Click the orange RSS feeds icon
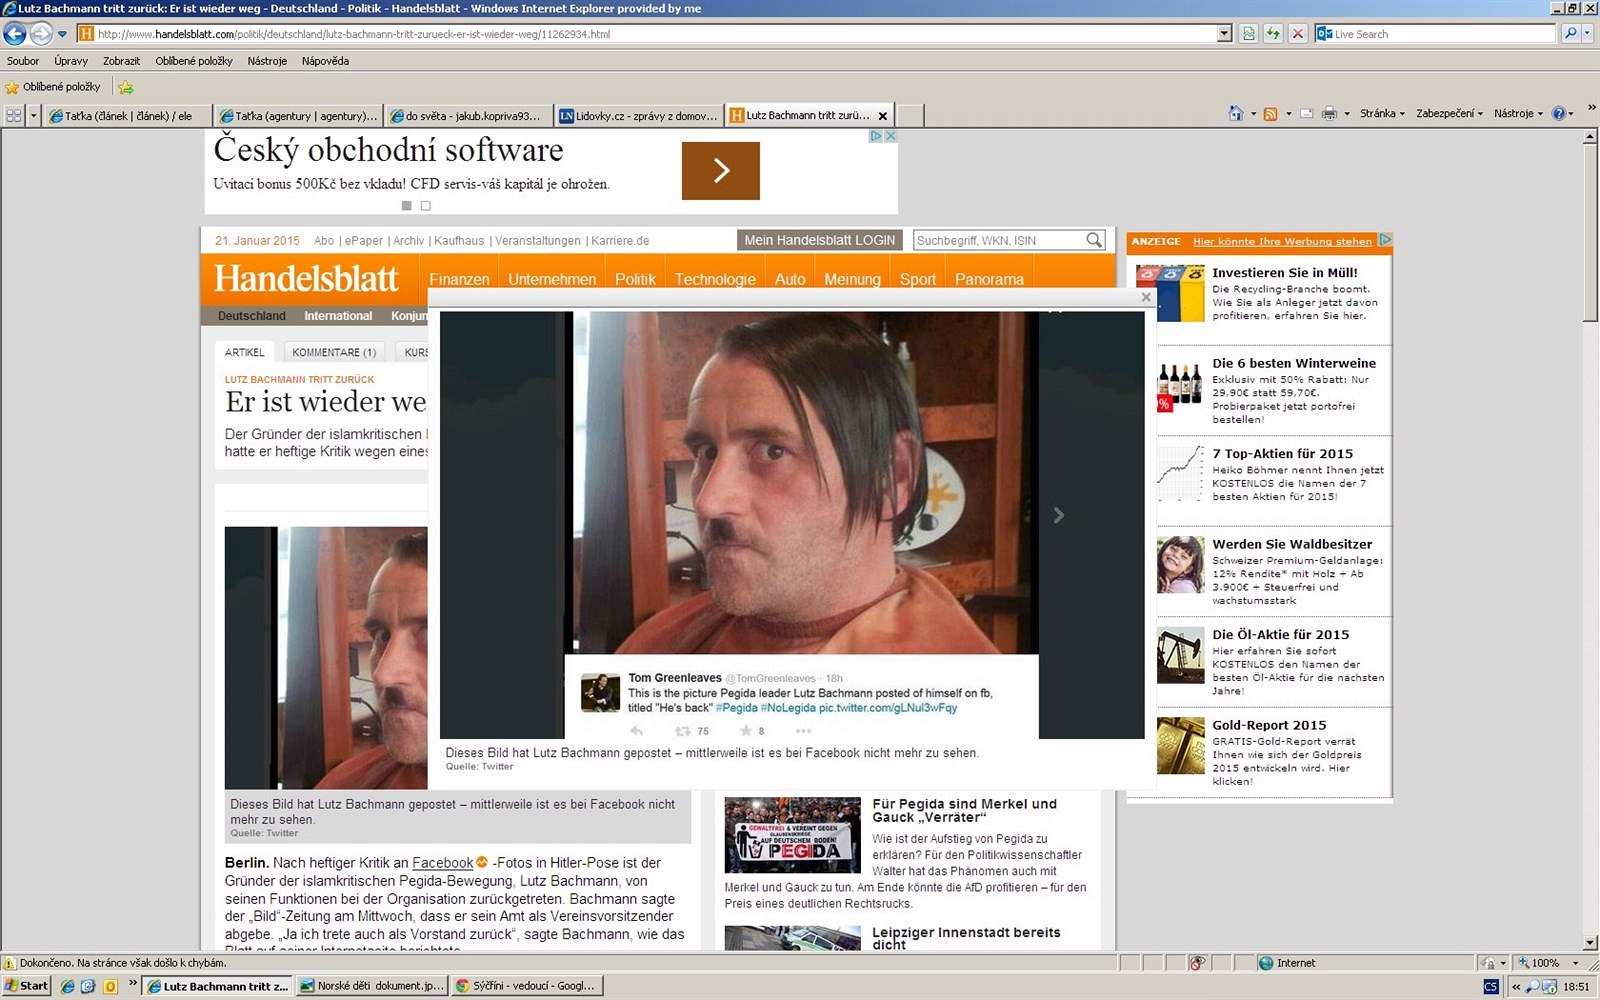The width and height of the screenshot is (1600, 1000). click(x=1270, y=114)
